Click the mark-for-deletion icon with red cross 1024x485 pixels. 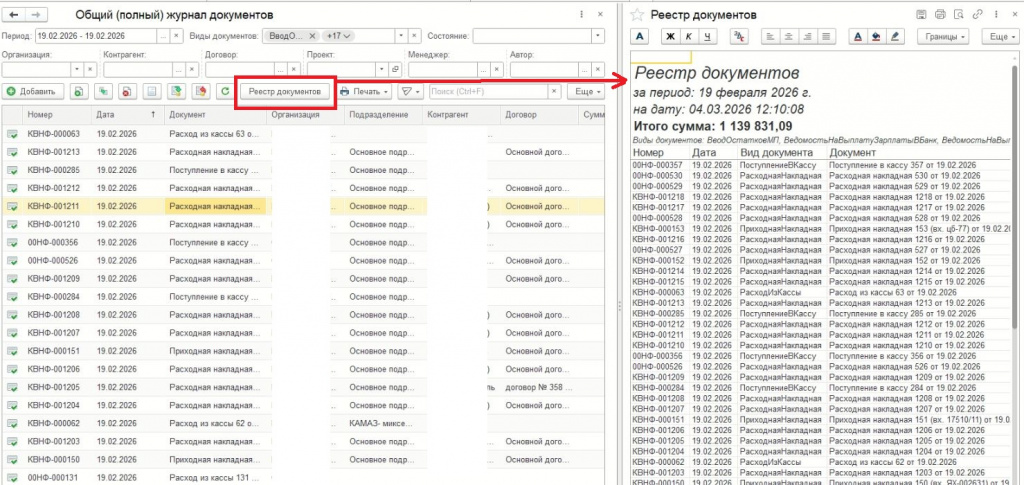pos(127,92)
